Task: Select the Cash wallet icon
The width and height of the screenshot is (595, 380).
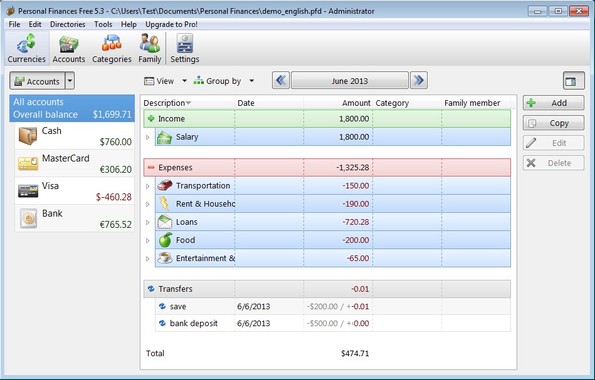Action: coord(28,136)
